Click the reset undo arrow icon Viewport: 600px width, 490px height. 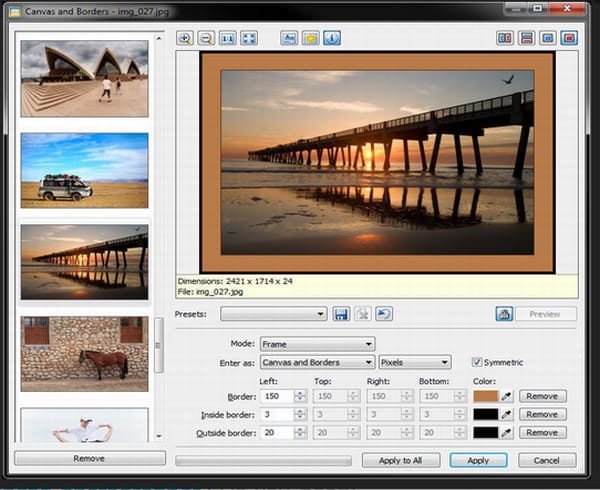(x=384, y=314)
